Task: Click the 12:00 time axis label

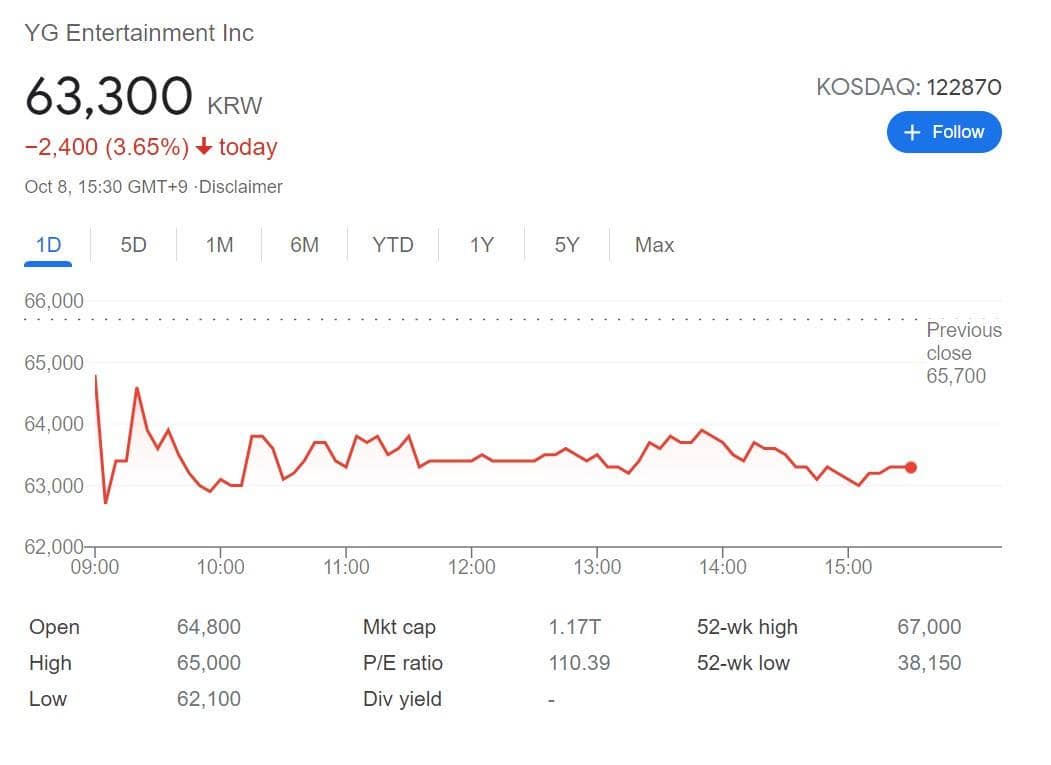Action: pos(471,567)
